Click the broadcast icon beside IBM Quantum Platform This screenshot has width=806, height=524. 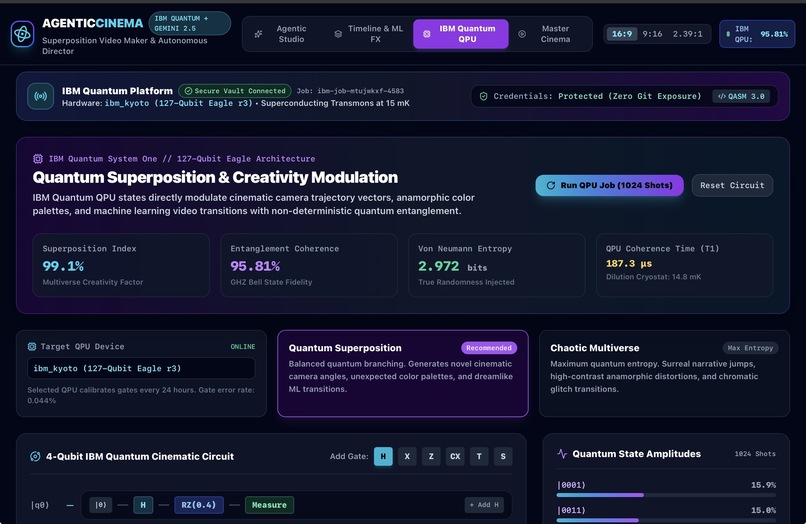point(41,96)
